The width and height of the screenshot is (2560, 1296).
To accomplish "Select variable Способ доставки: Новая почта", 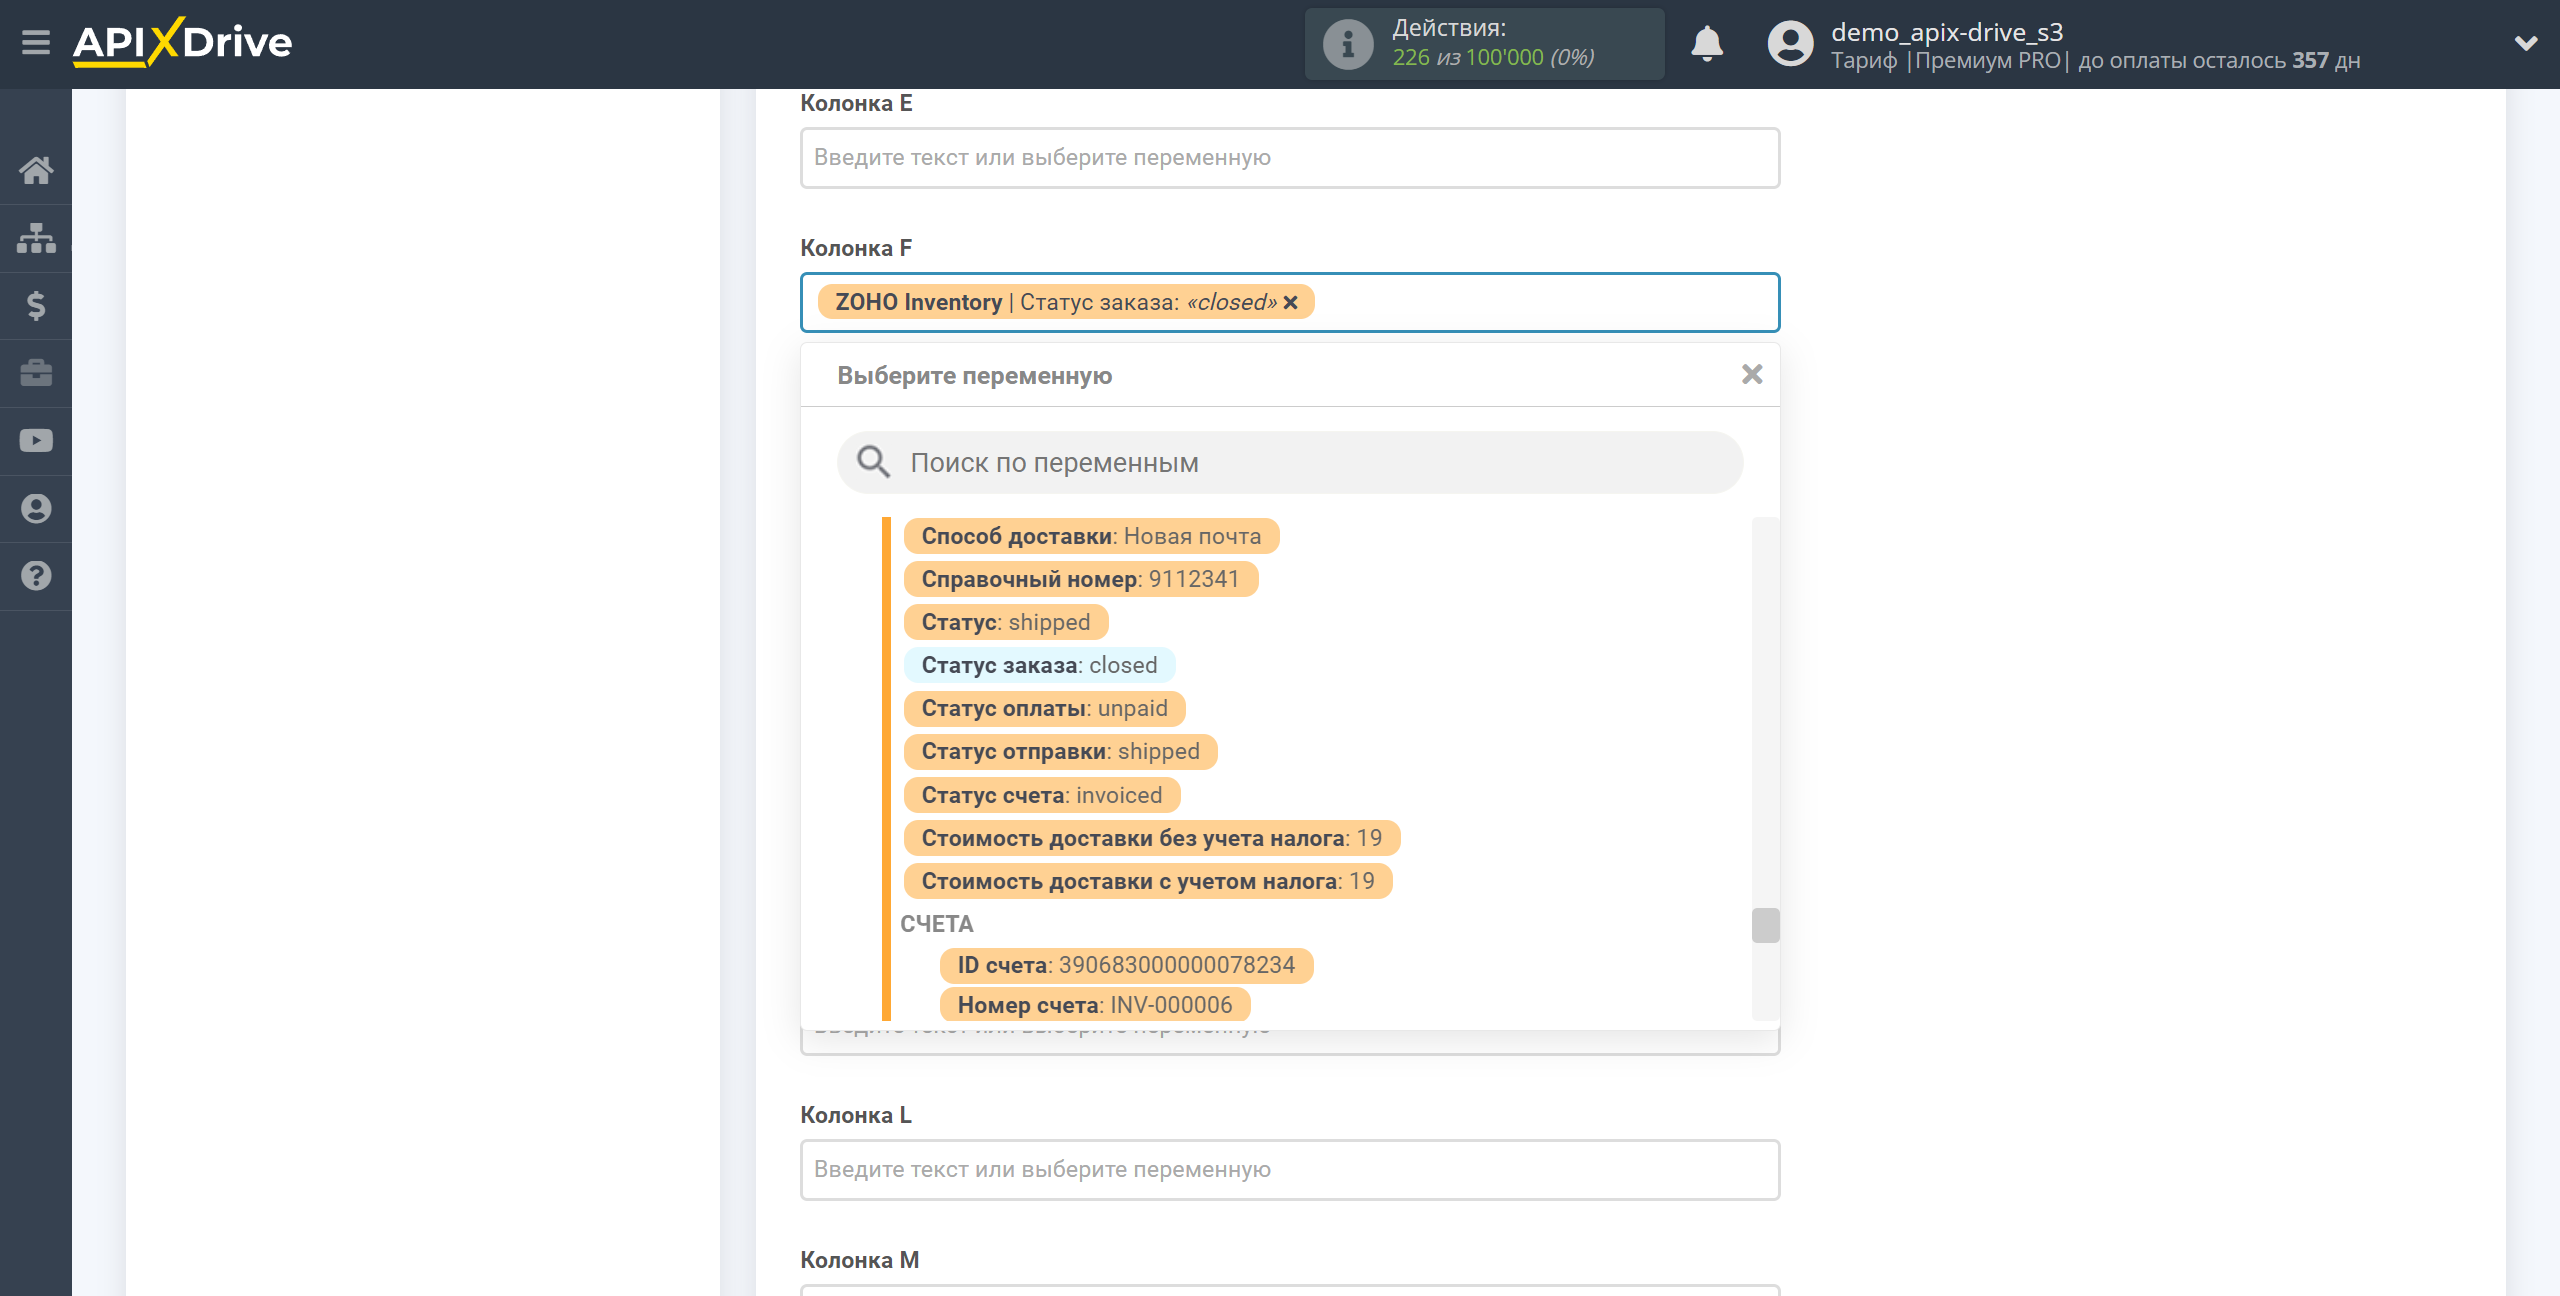I will pos(1091,536).
